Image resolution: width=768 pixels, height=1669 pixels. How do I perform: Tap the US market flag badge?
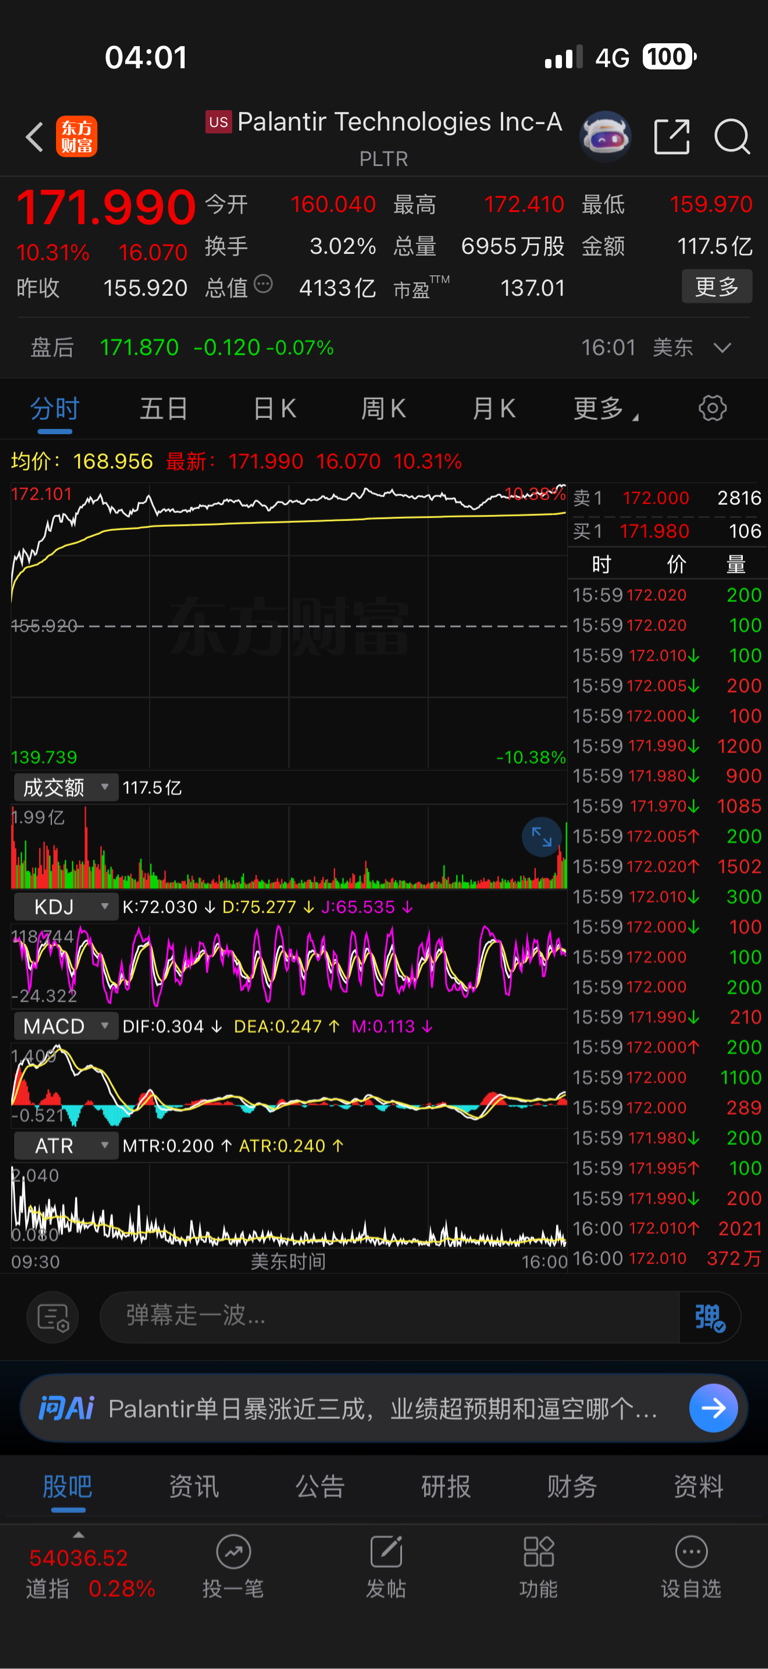[x=218, y=122]
